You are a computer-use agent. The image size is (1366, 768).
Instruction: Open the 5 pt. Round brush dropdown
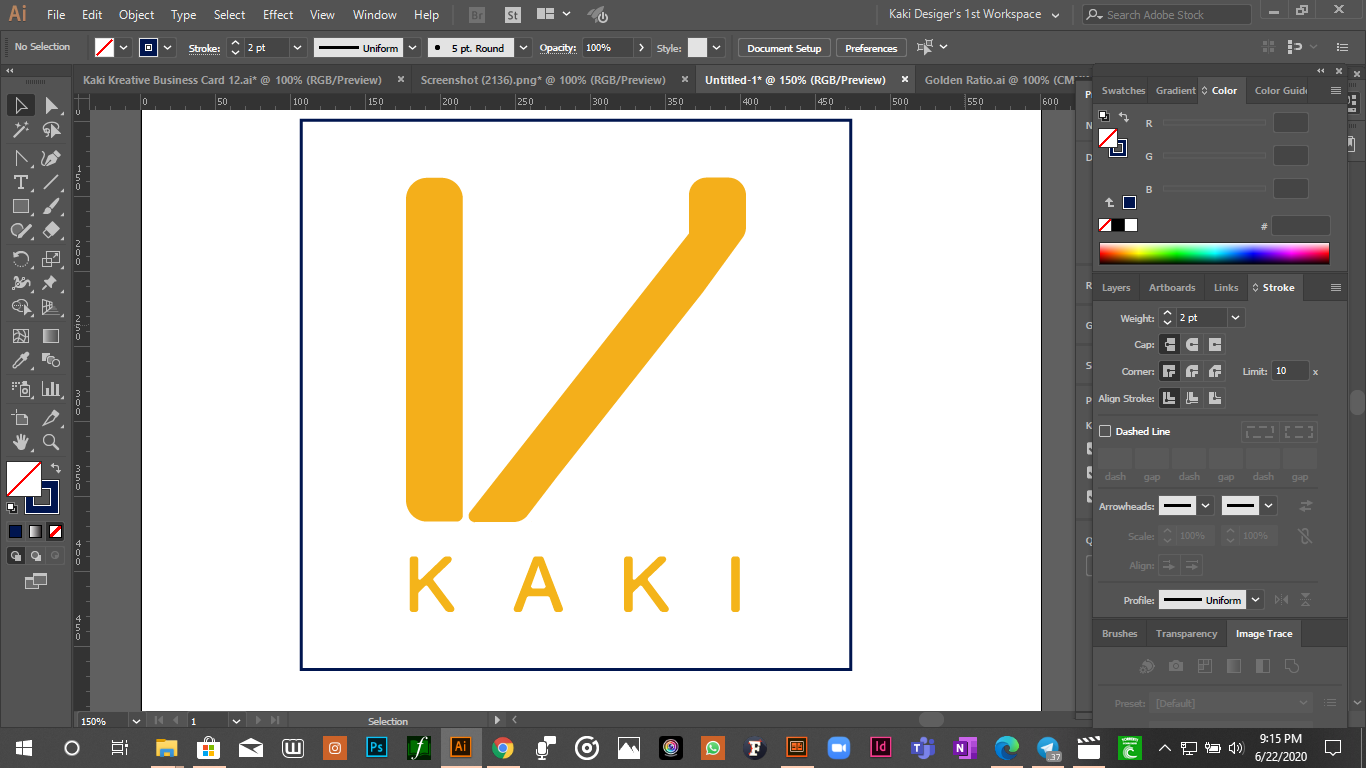pos(524,48)
